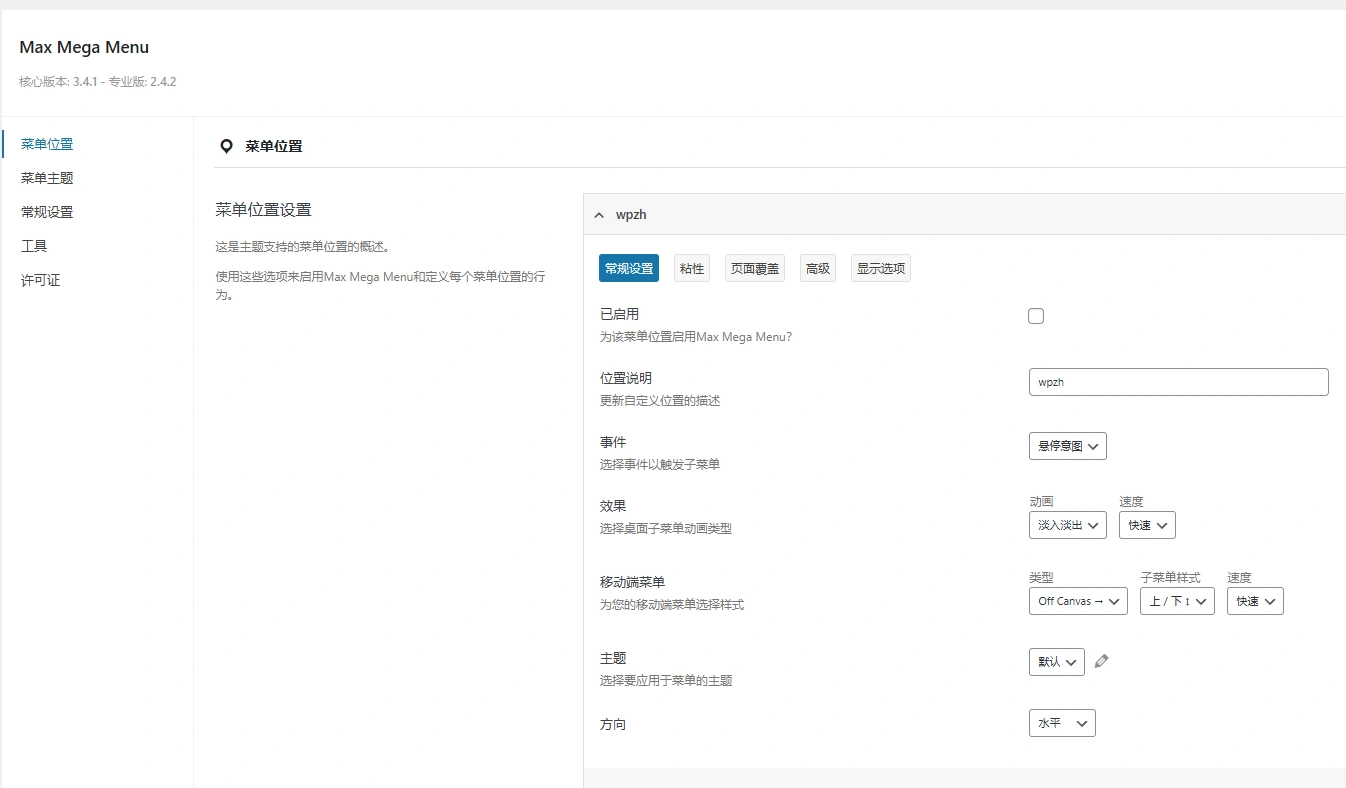Open the 许可证 page in the sidebar
1346x788 pixels.
click(x=40, y=279)
